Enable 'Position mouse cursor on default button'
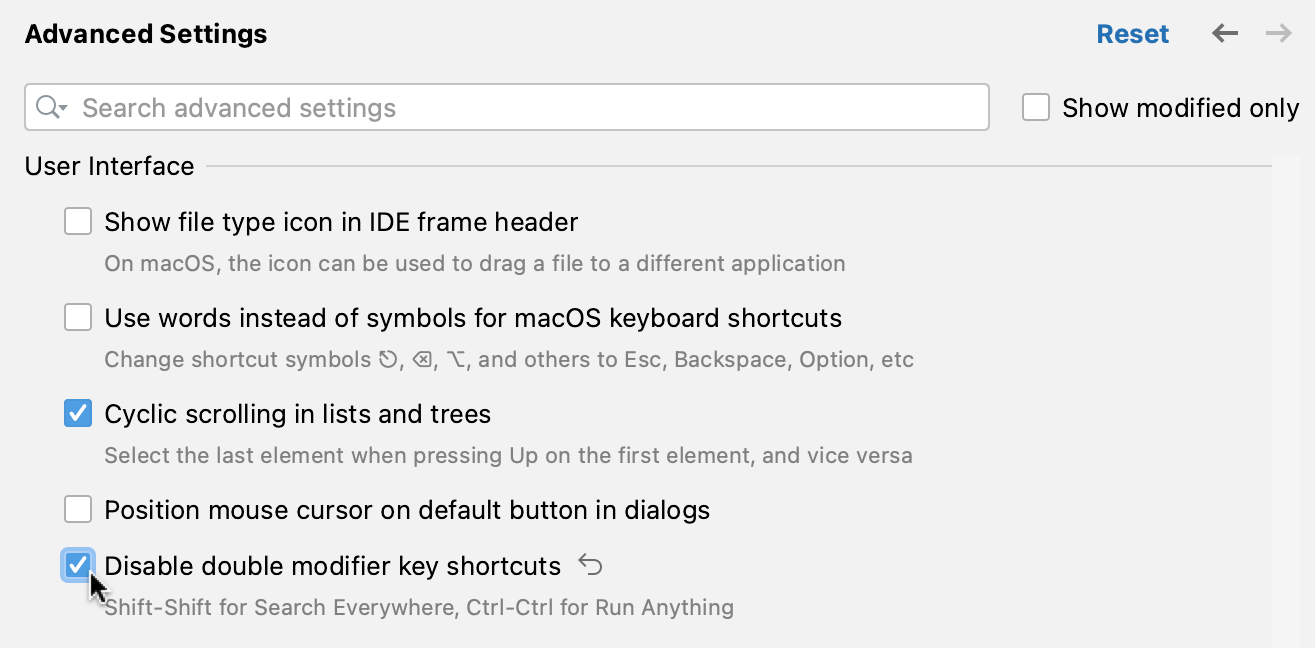This screenshot has width=1315, height=648. tap(78, 509)
